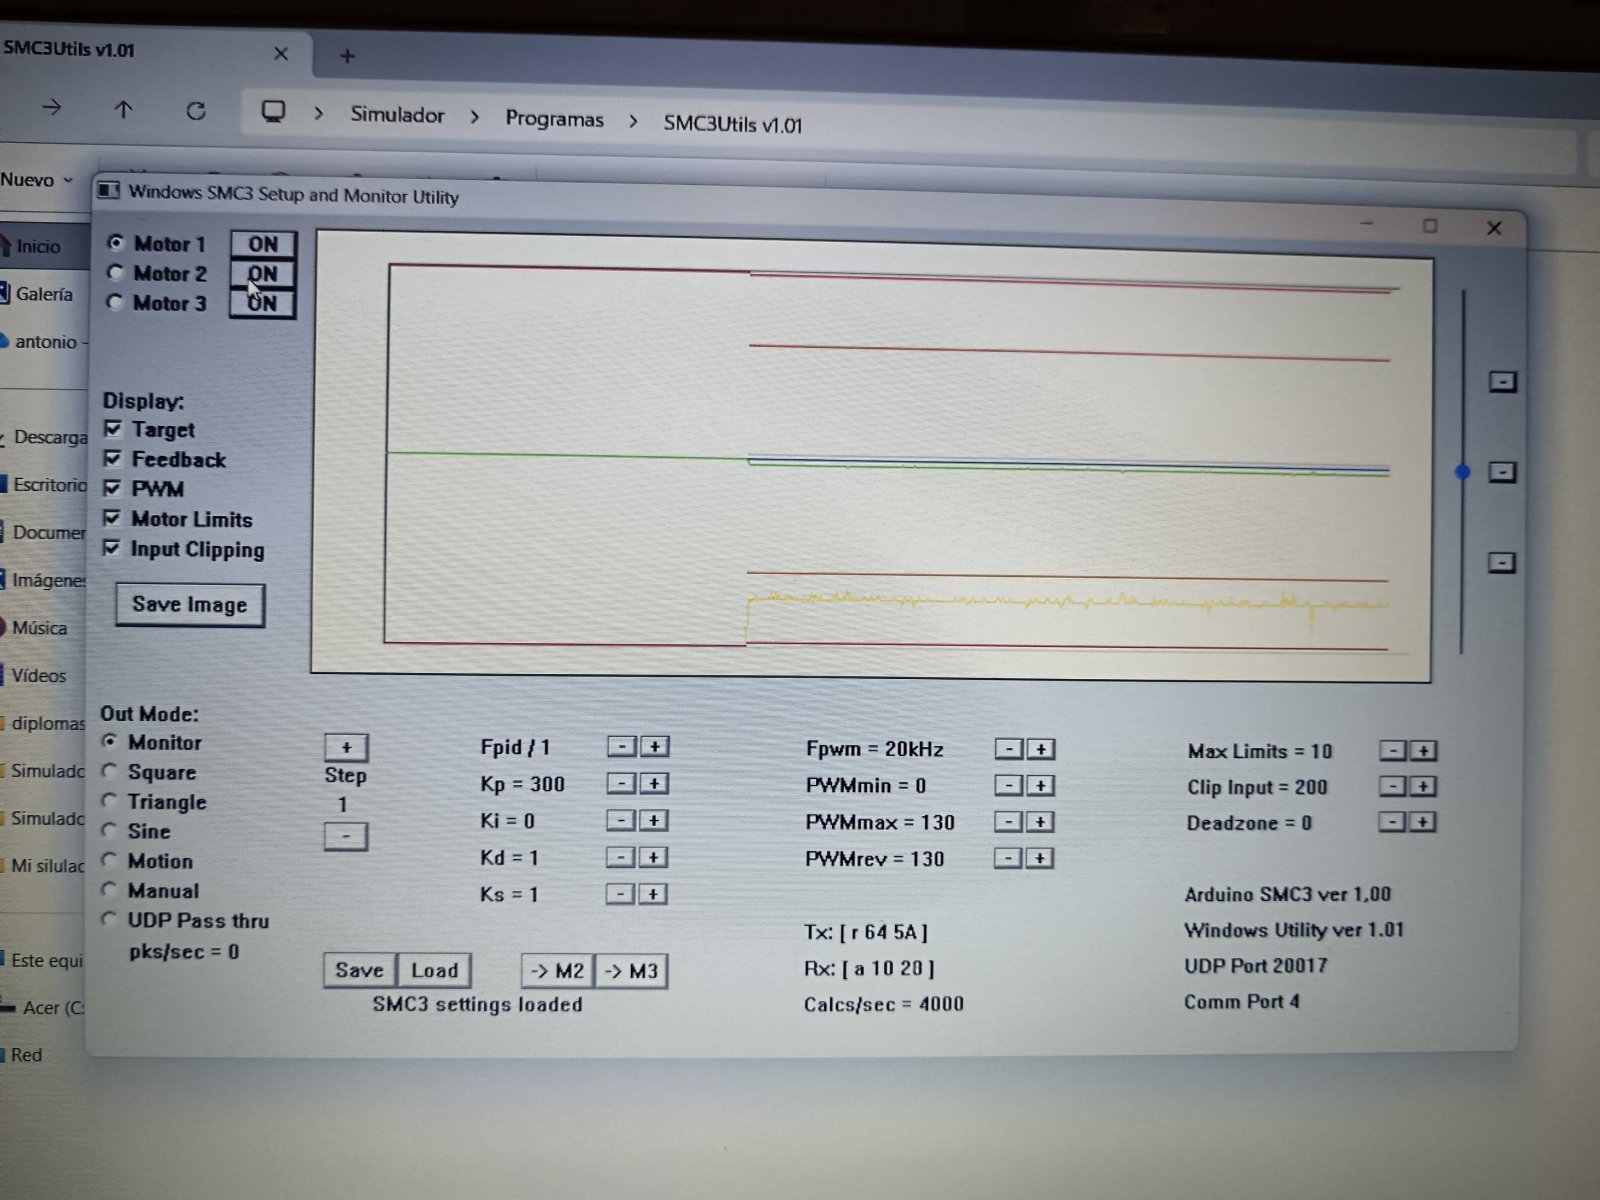Toggle the Motor 3 ON button
This screenshot has height=1200, width=1600.
click(x=263, y=303)
